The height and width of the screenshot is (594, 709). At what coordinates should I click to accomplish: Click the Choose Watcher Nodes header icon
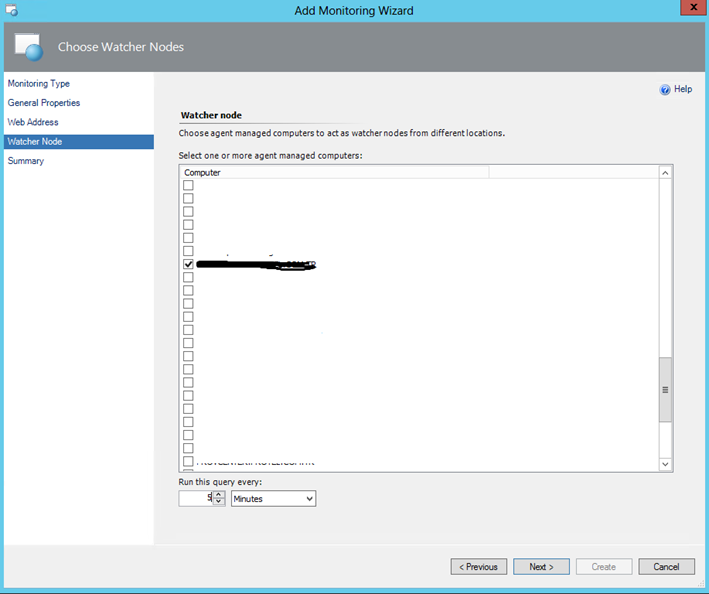coord(29,47)
